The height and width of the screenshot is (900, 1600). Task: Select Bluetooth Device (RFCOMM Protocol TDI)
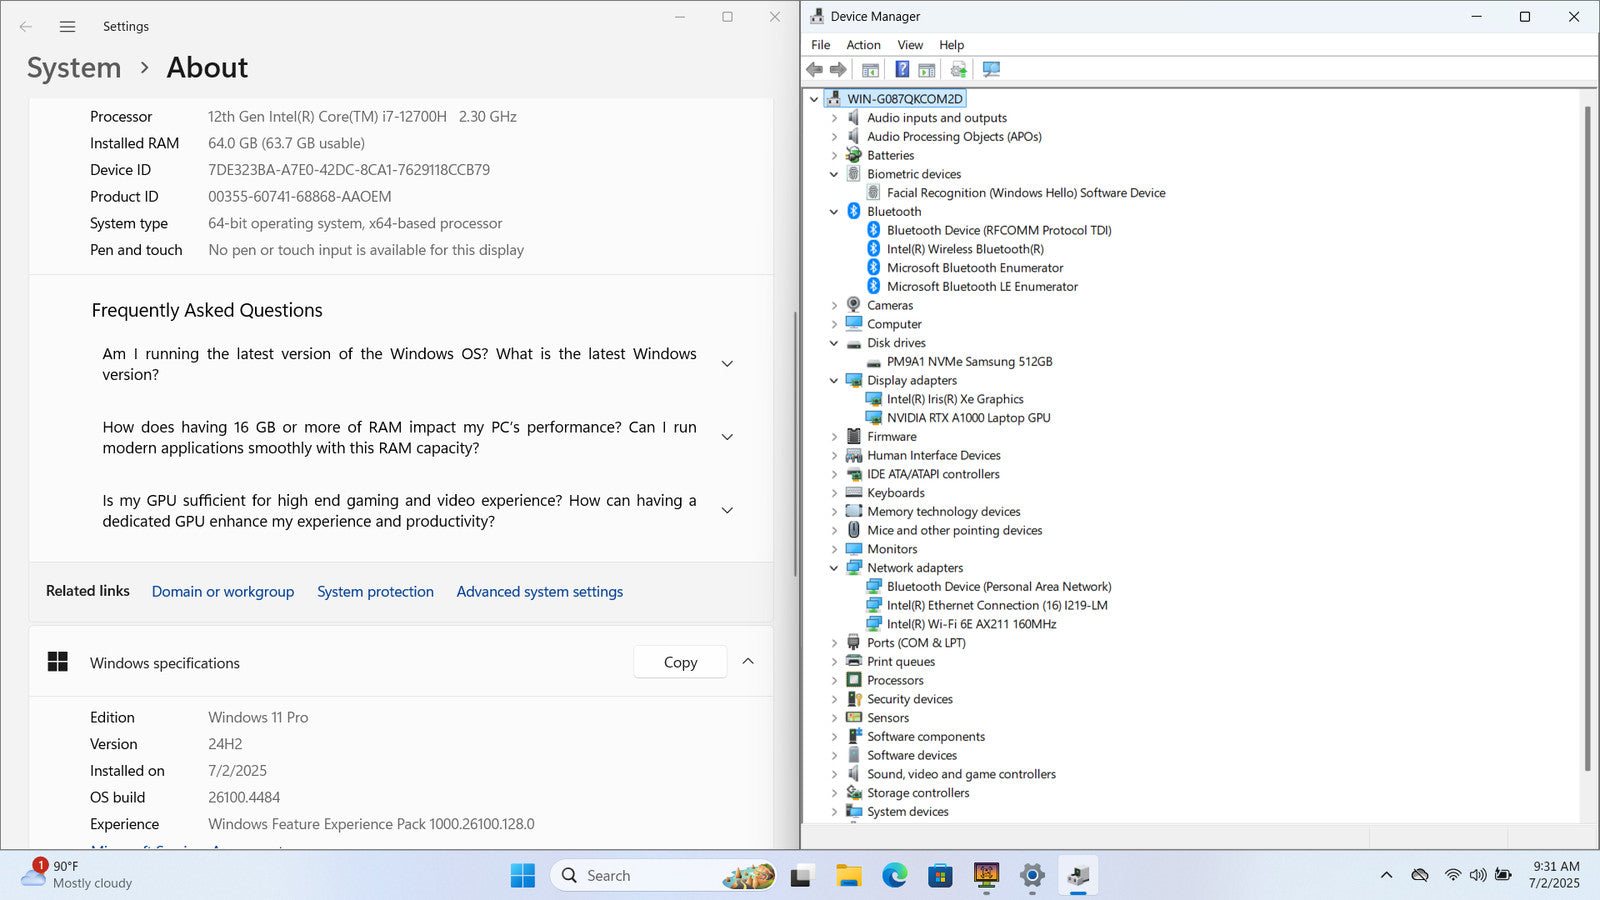click(x=999, y=230)
